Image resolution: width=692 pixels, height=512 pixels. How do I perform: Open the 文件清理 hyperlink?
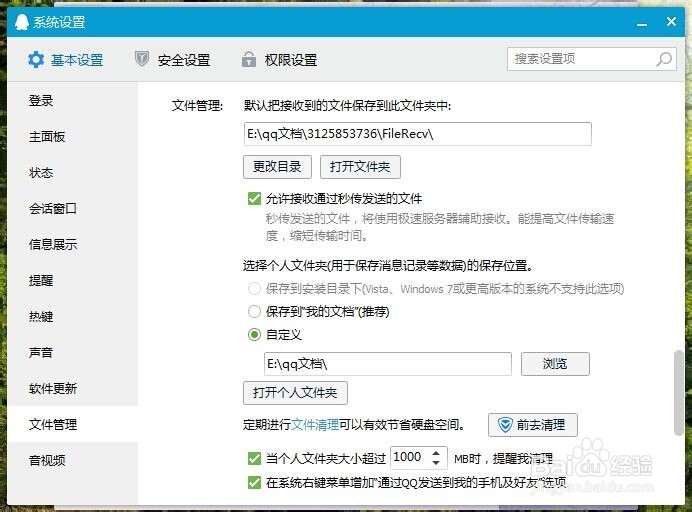click(x=315, y=425)
